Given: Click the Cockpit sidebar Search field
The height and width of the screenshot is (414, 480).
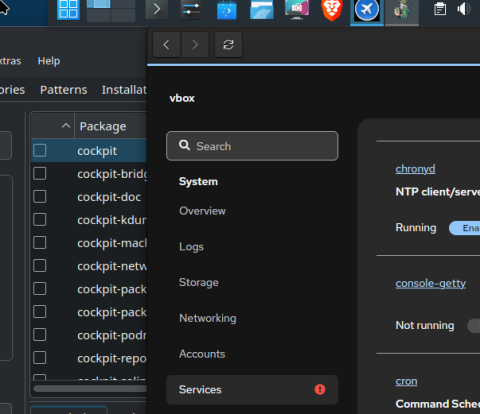Looking at the screenshot, I should [x=252, y=146].
